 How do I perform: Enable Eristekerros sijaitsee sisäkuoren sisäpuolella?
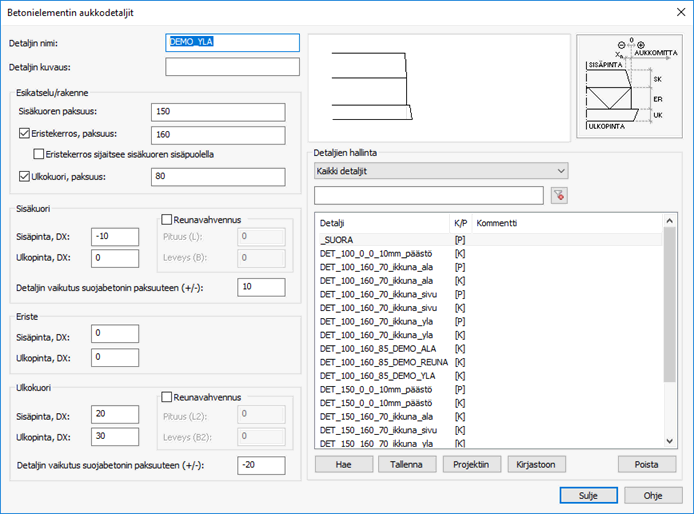tap(39, 154)
